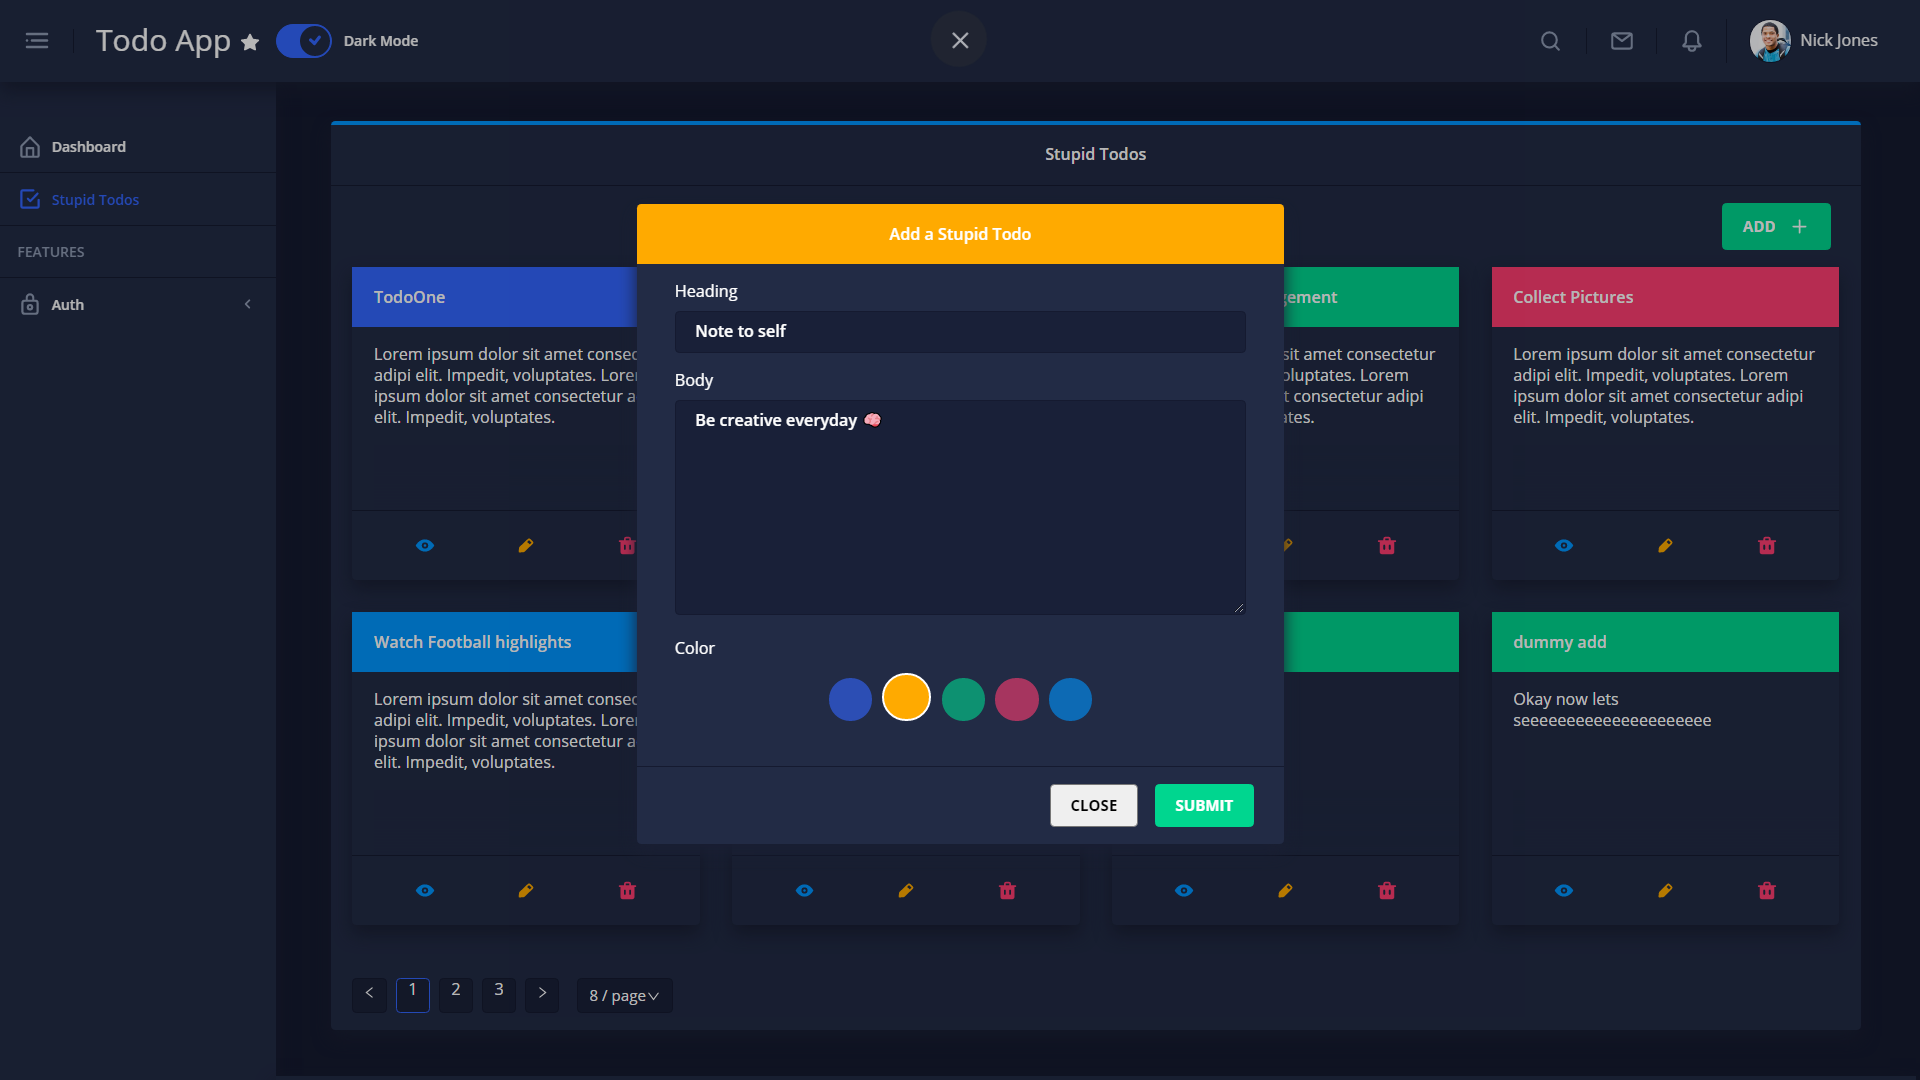Image resolution: width=1920 pixels, height=1080 pixels.
Task: View the dummy add todo
Action: [x=1564, y=891]
